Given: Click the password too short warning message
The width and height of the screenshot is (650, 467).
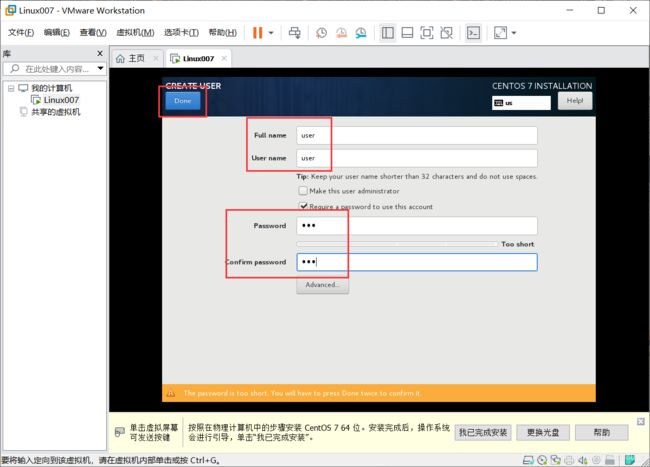Looking at the screenshot, I should 302,393.
